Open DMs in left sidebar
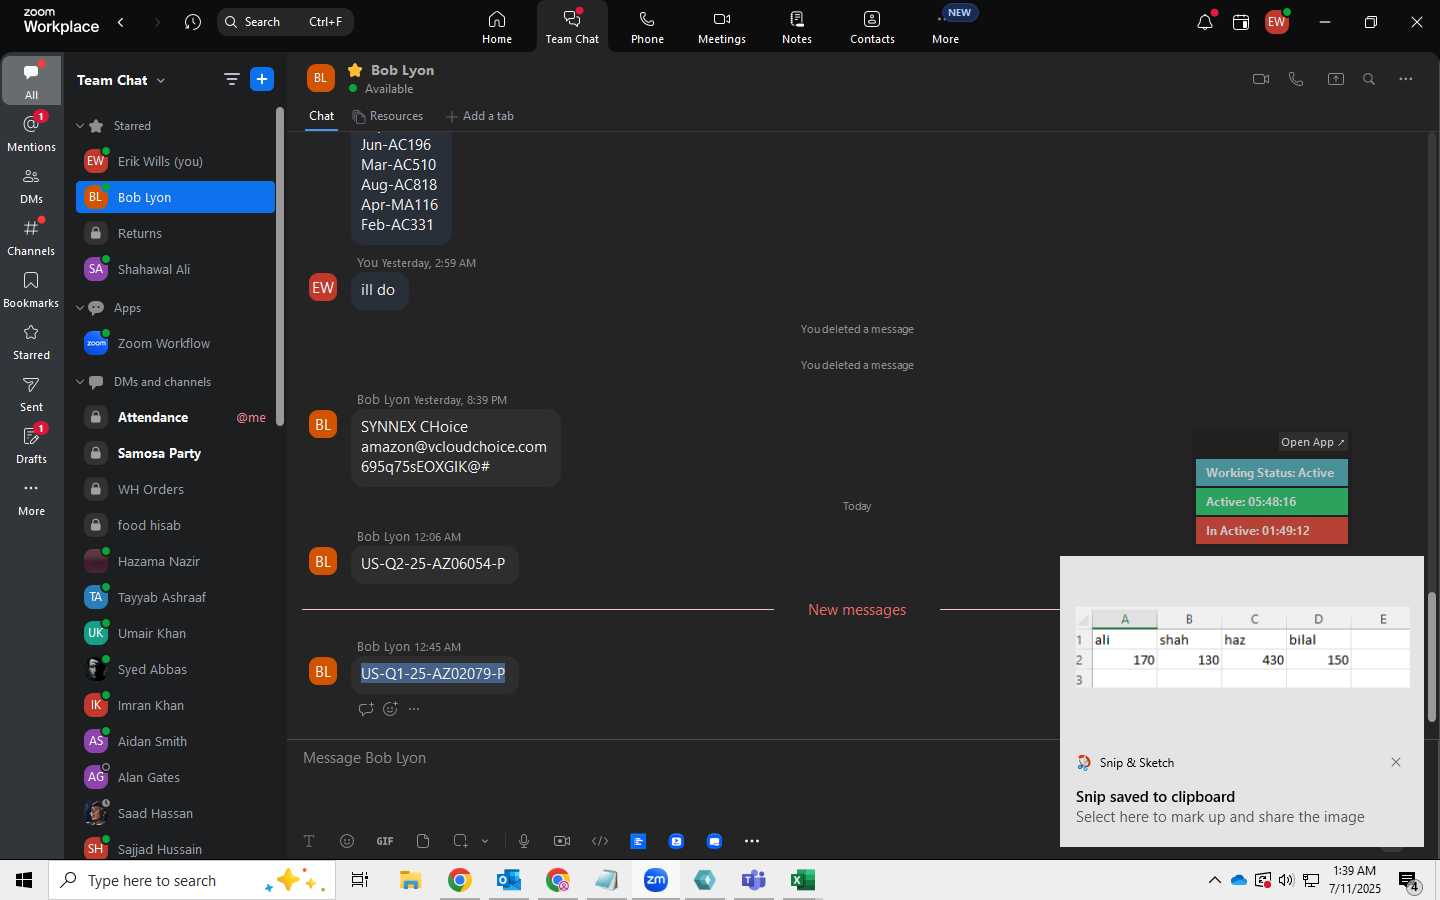 click(x=32, y=185)
